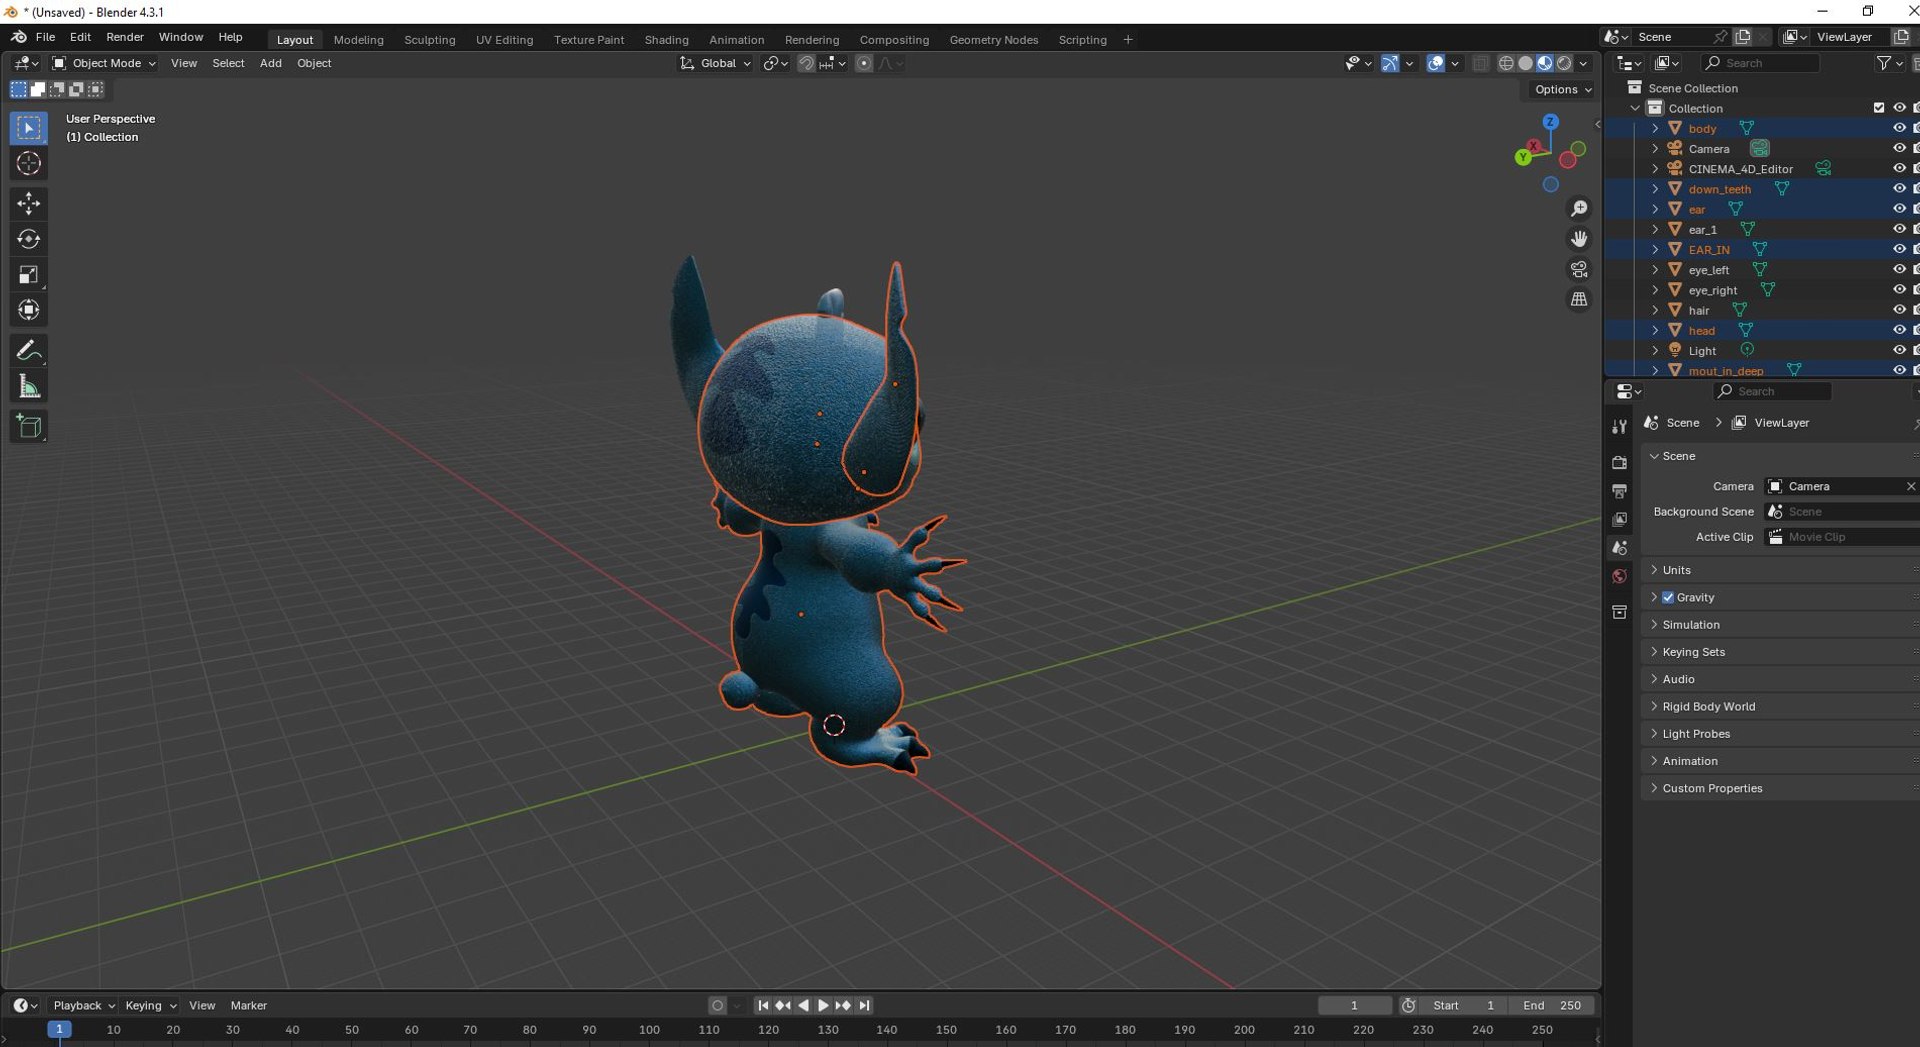Open the File menu

click(45, 37)
